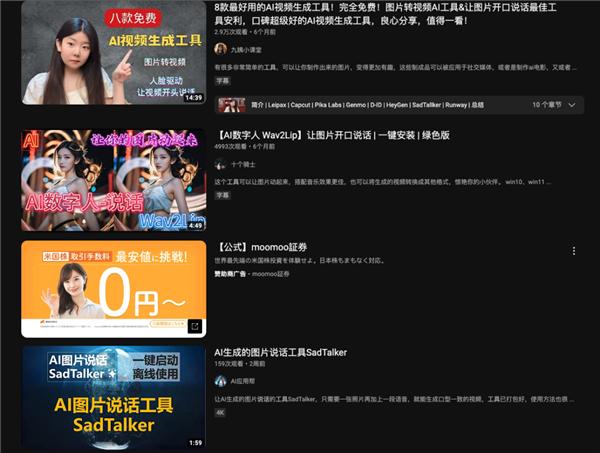Open the 九姨小课堂 channel name

[x=246, y=50]
